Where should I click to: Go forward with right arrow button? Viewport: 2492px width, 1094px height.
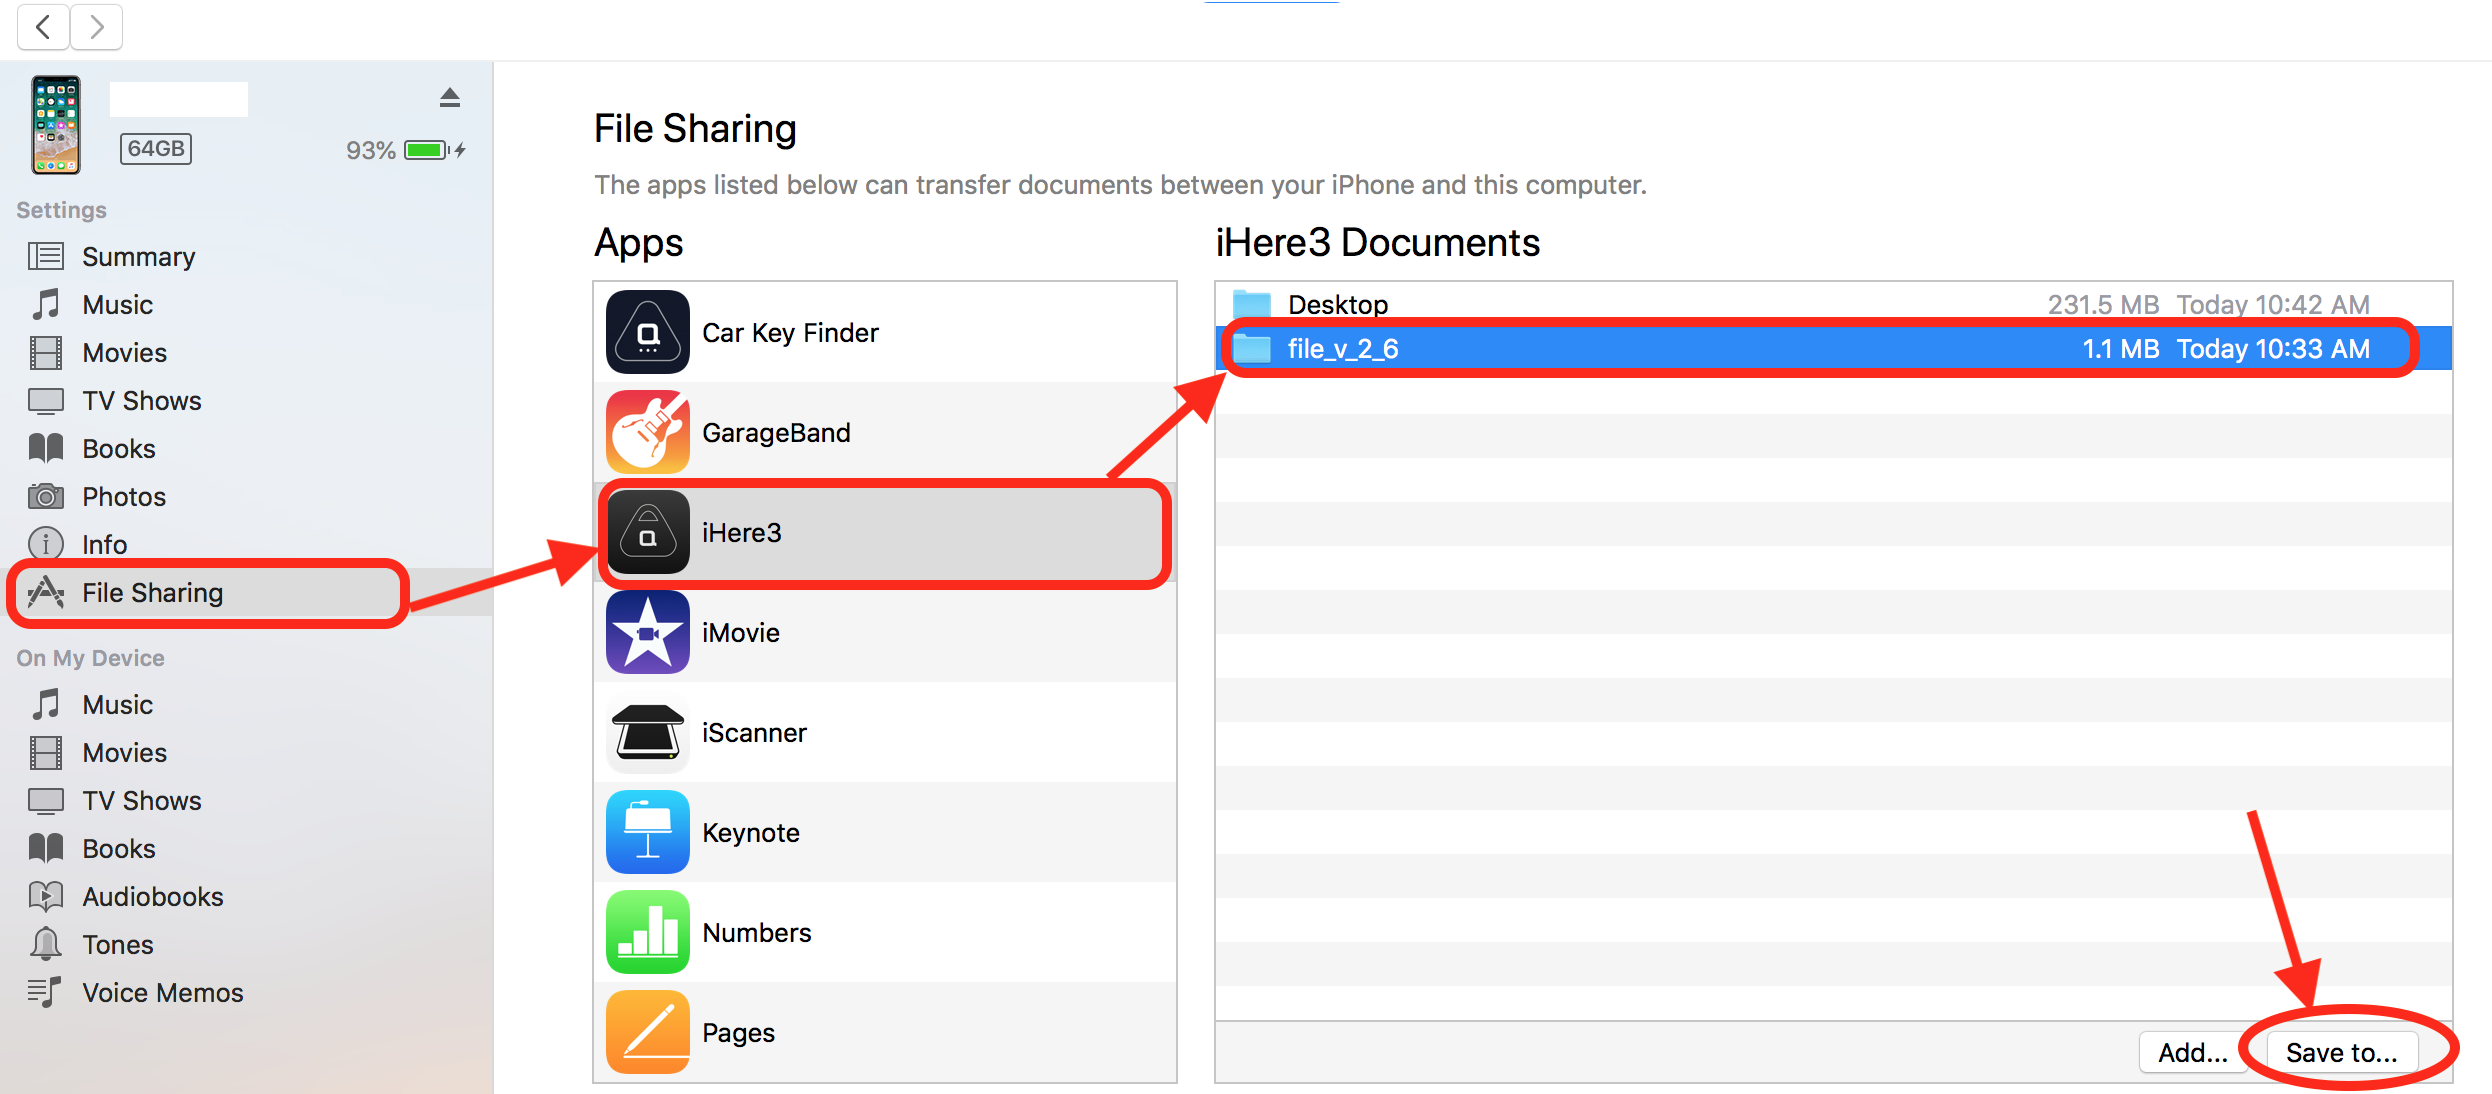tap(96, 27)
